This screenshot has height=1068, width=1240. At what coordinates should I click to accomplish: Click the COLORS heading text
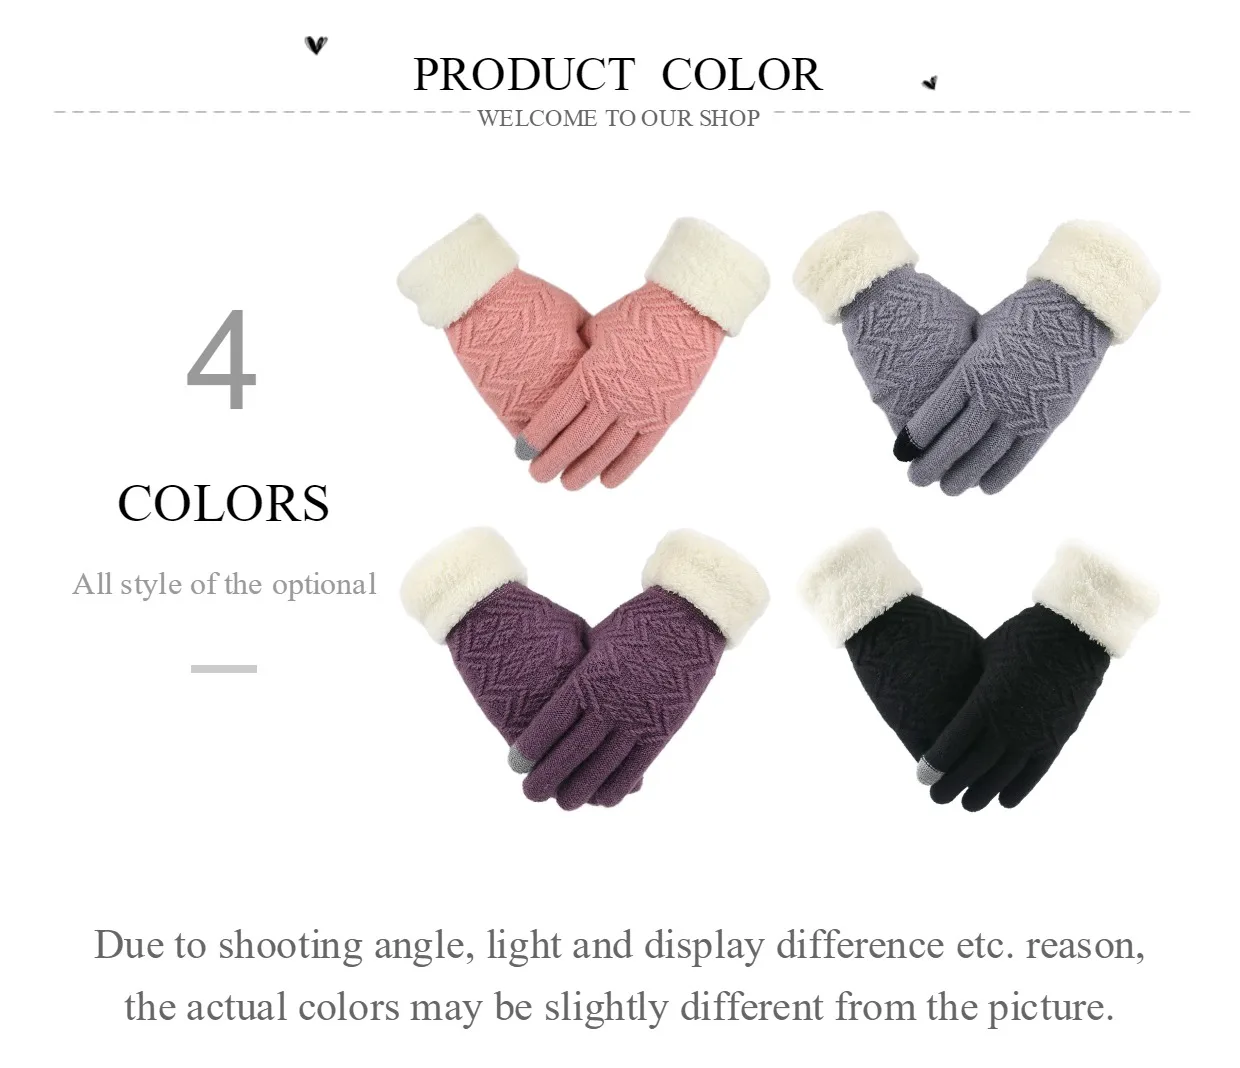223,503
